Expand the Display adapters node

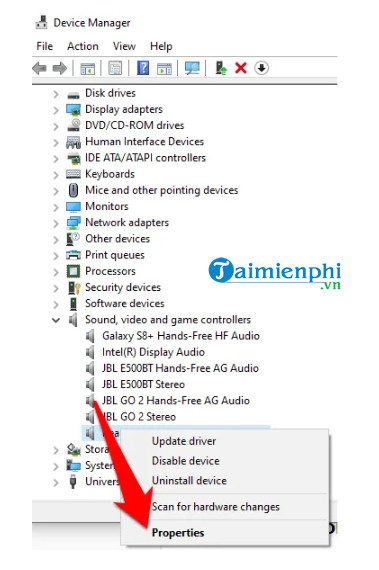[x=56, y=110]
